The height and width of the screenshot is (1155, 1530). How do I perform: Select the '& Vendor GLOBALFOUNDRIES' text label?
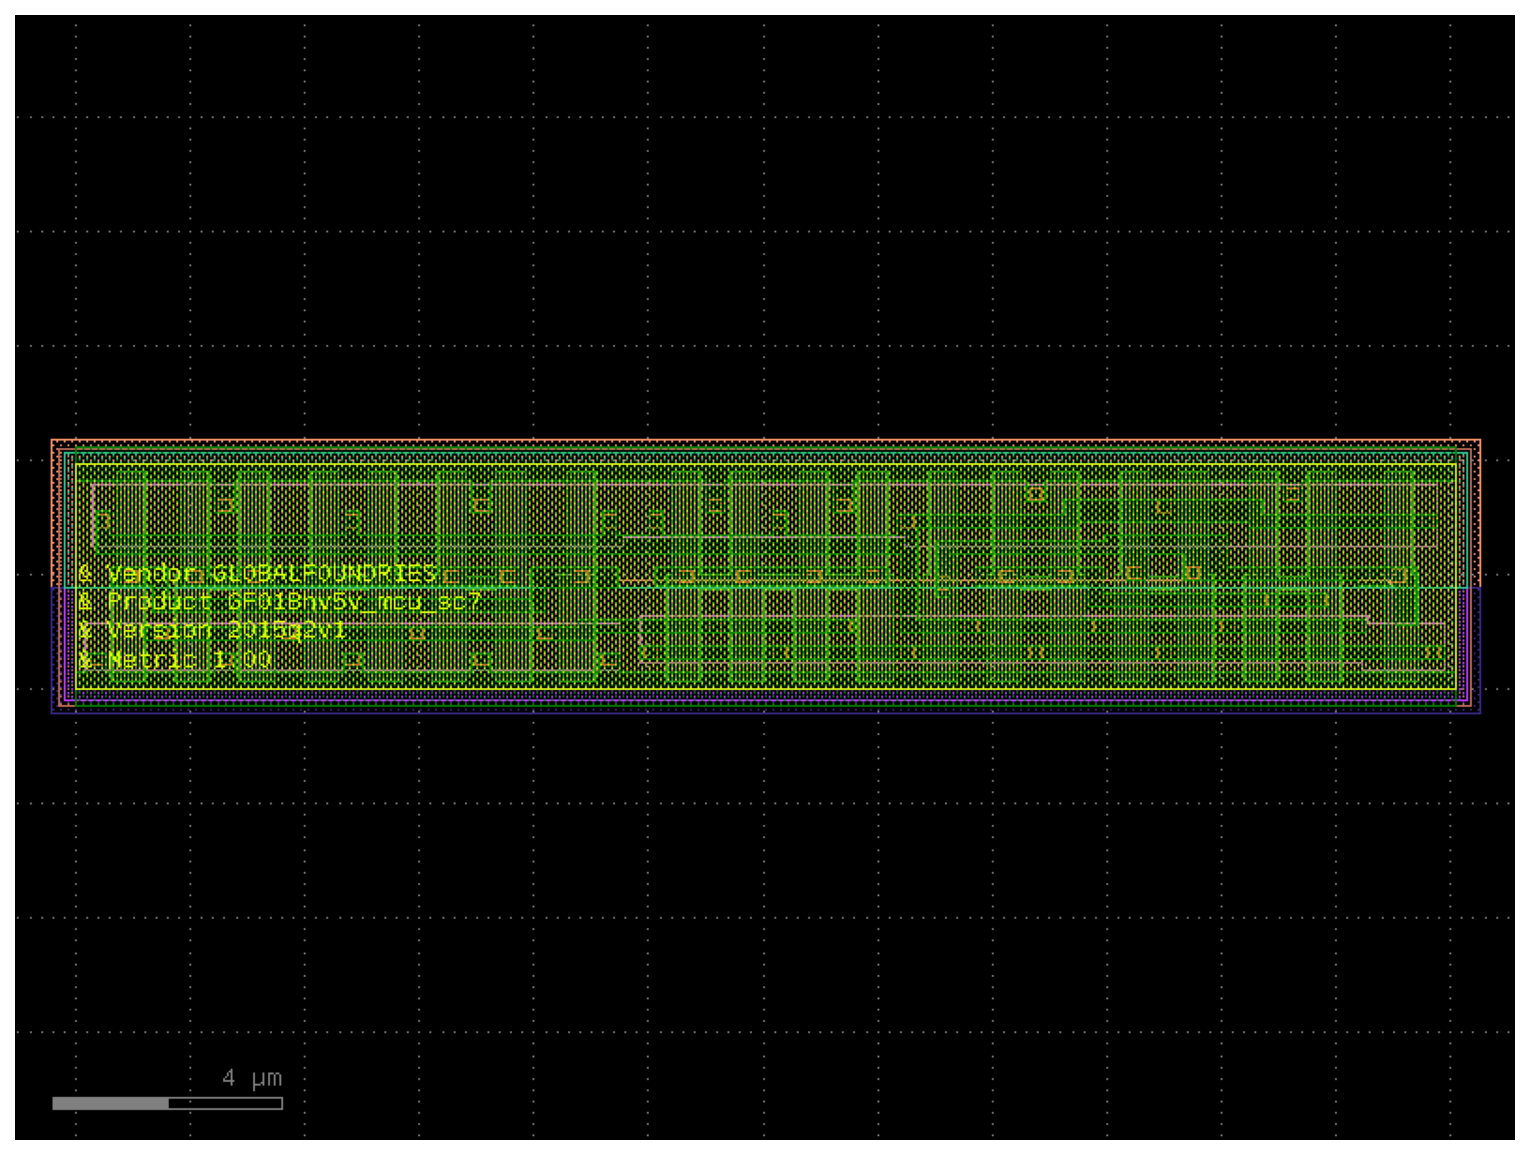(258, 573)
